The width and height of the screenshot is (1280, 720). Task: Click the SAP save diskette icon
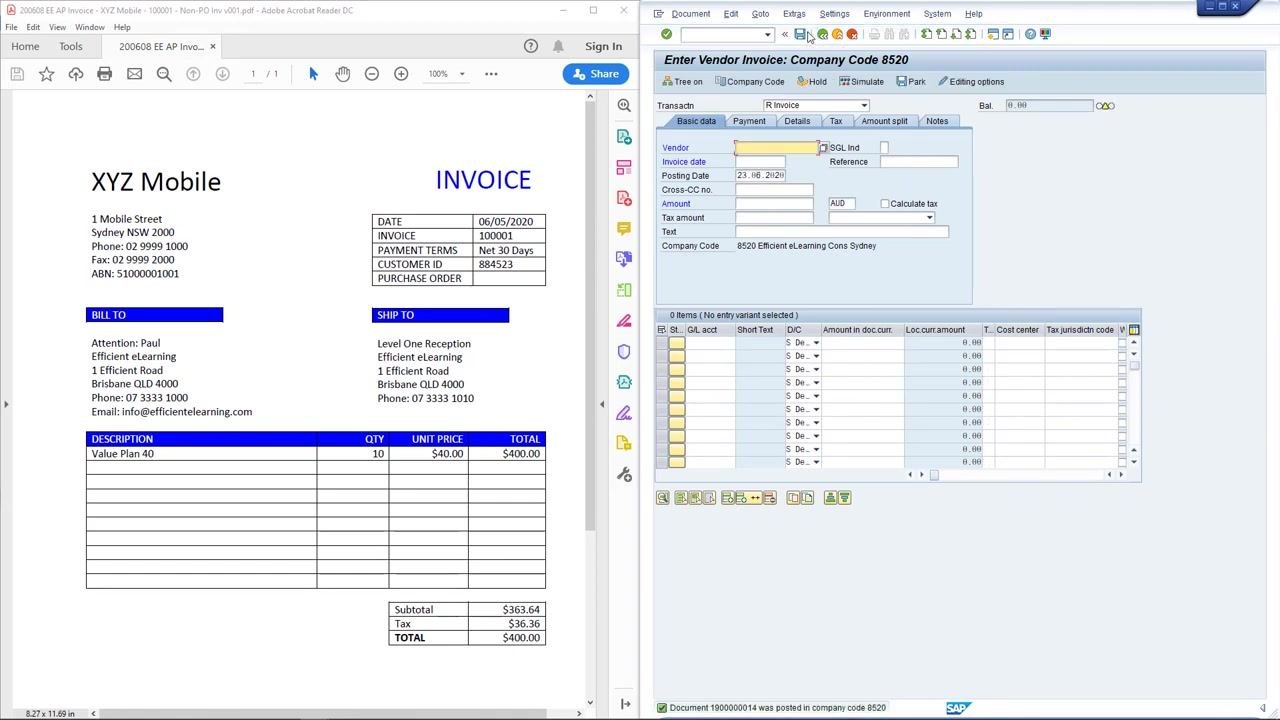click(800, 34)
